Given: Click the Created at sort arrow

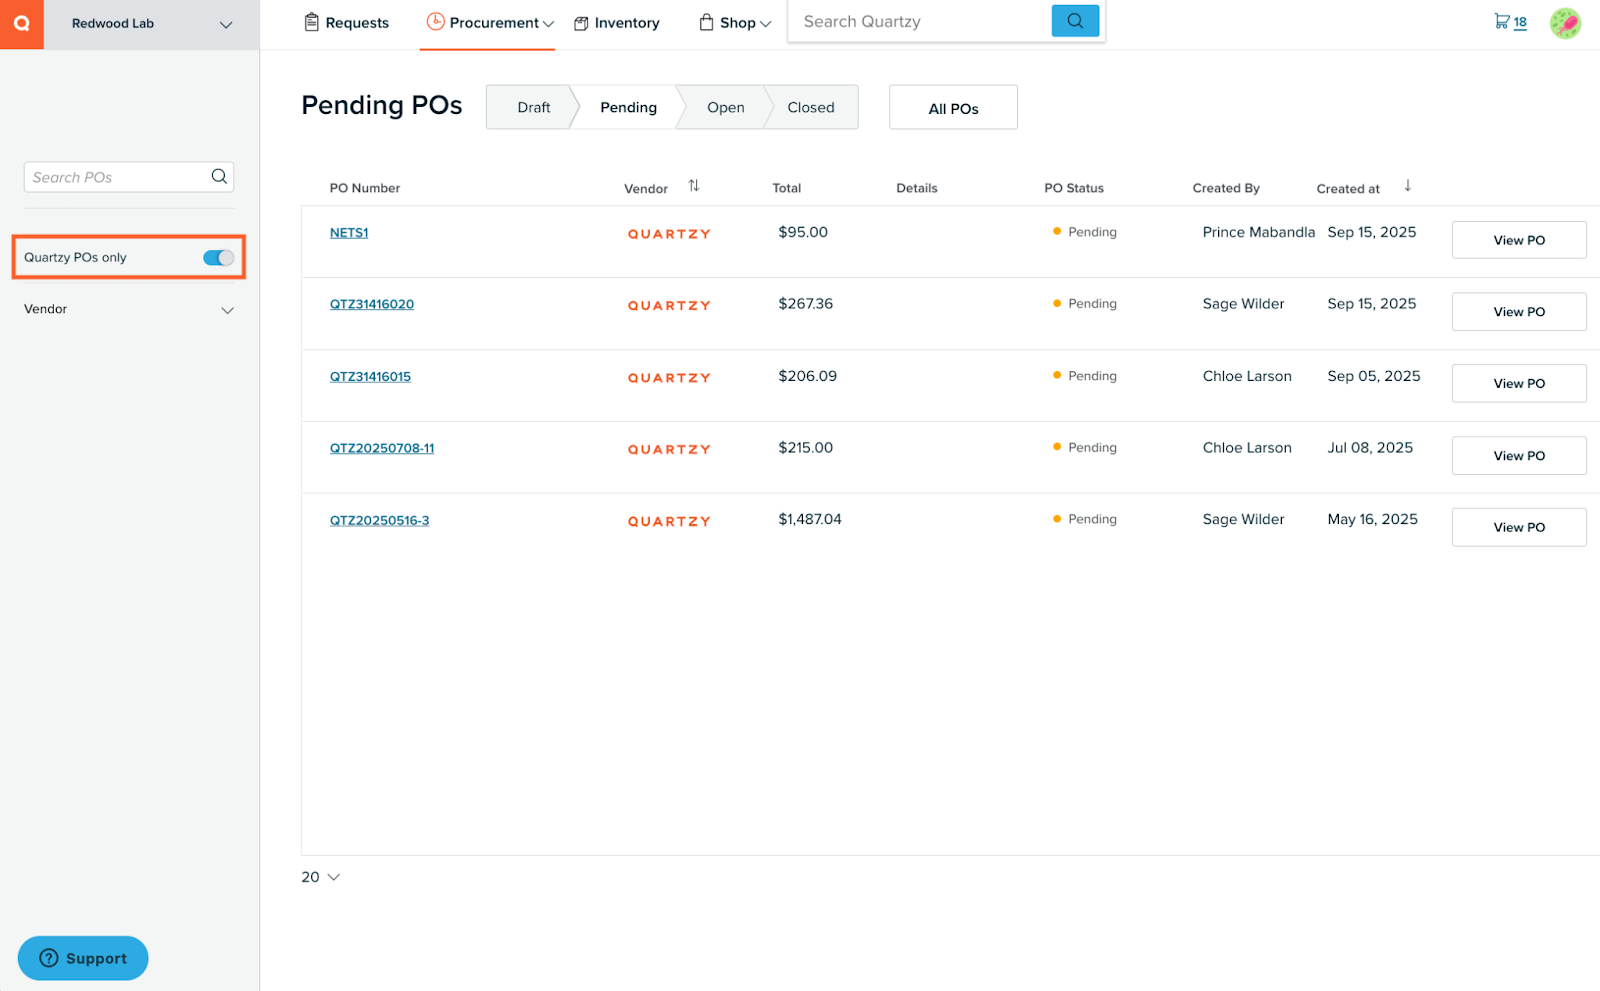Looking at the screenshot, I should click(x=1408, y=186).
